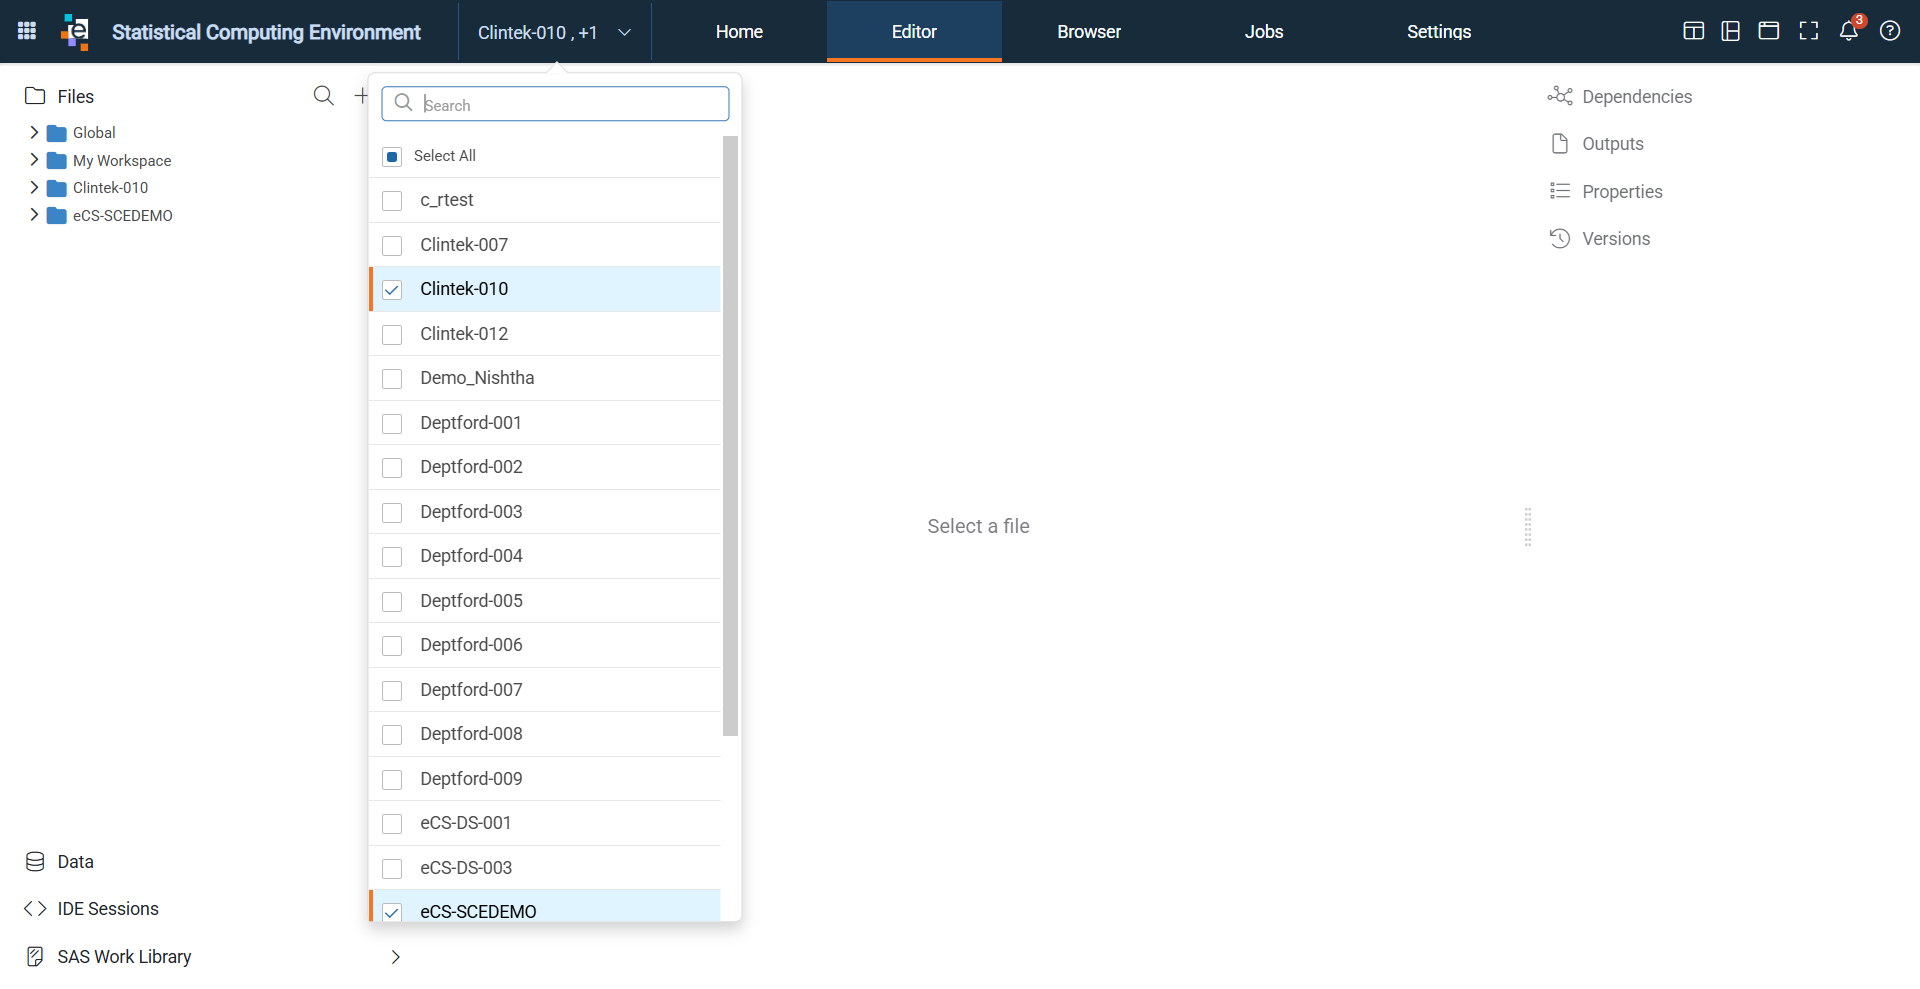Click the plus icon to add a file
Viewport: 1920px width, 989px height.
coord(361,96)
